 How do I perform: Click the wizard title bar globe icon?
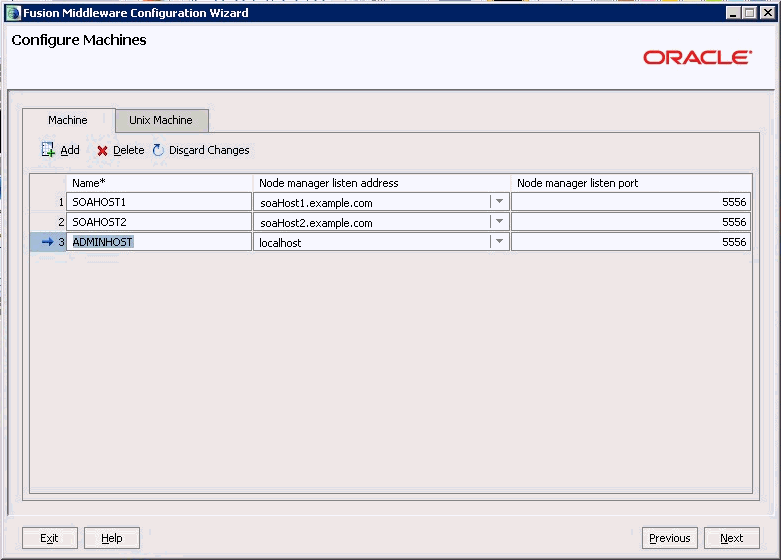[14, 13]
